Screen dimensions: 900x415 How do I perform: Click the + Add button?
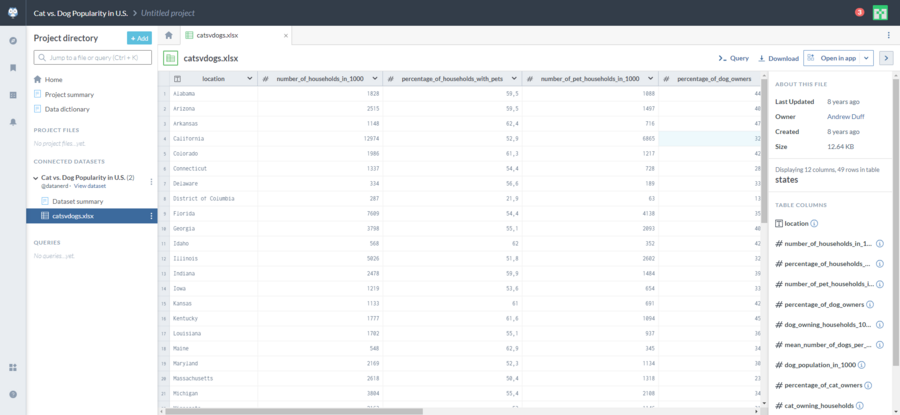139,38
